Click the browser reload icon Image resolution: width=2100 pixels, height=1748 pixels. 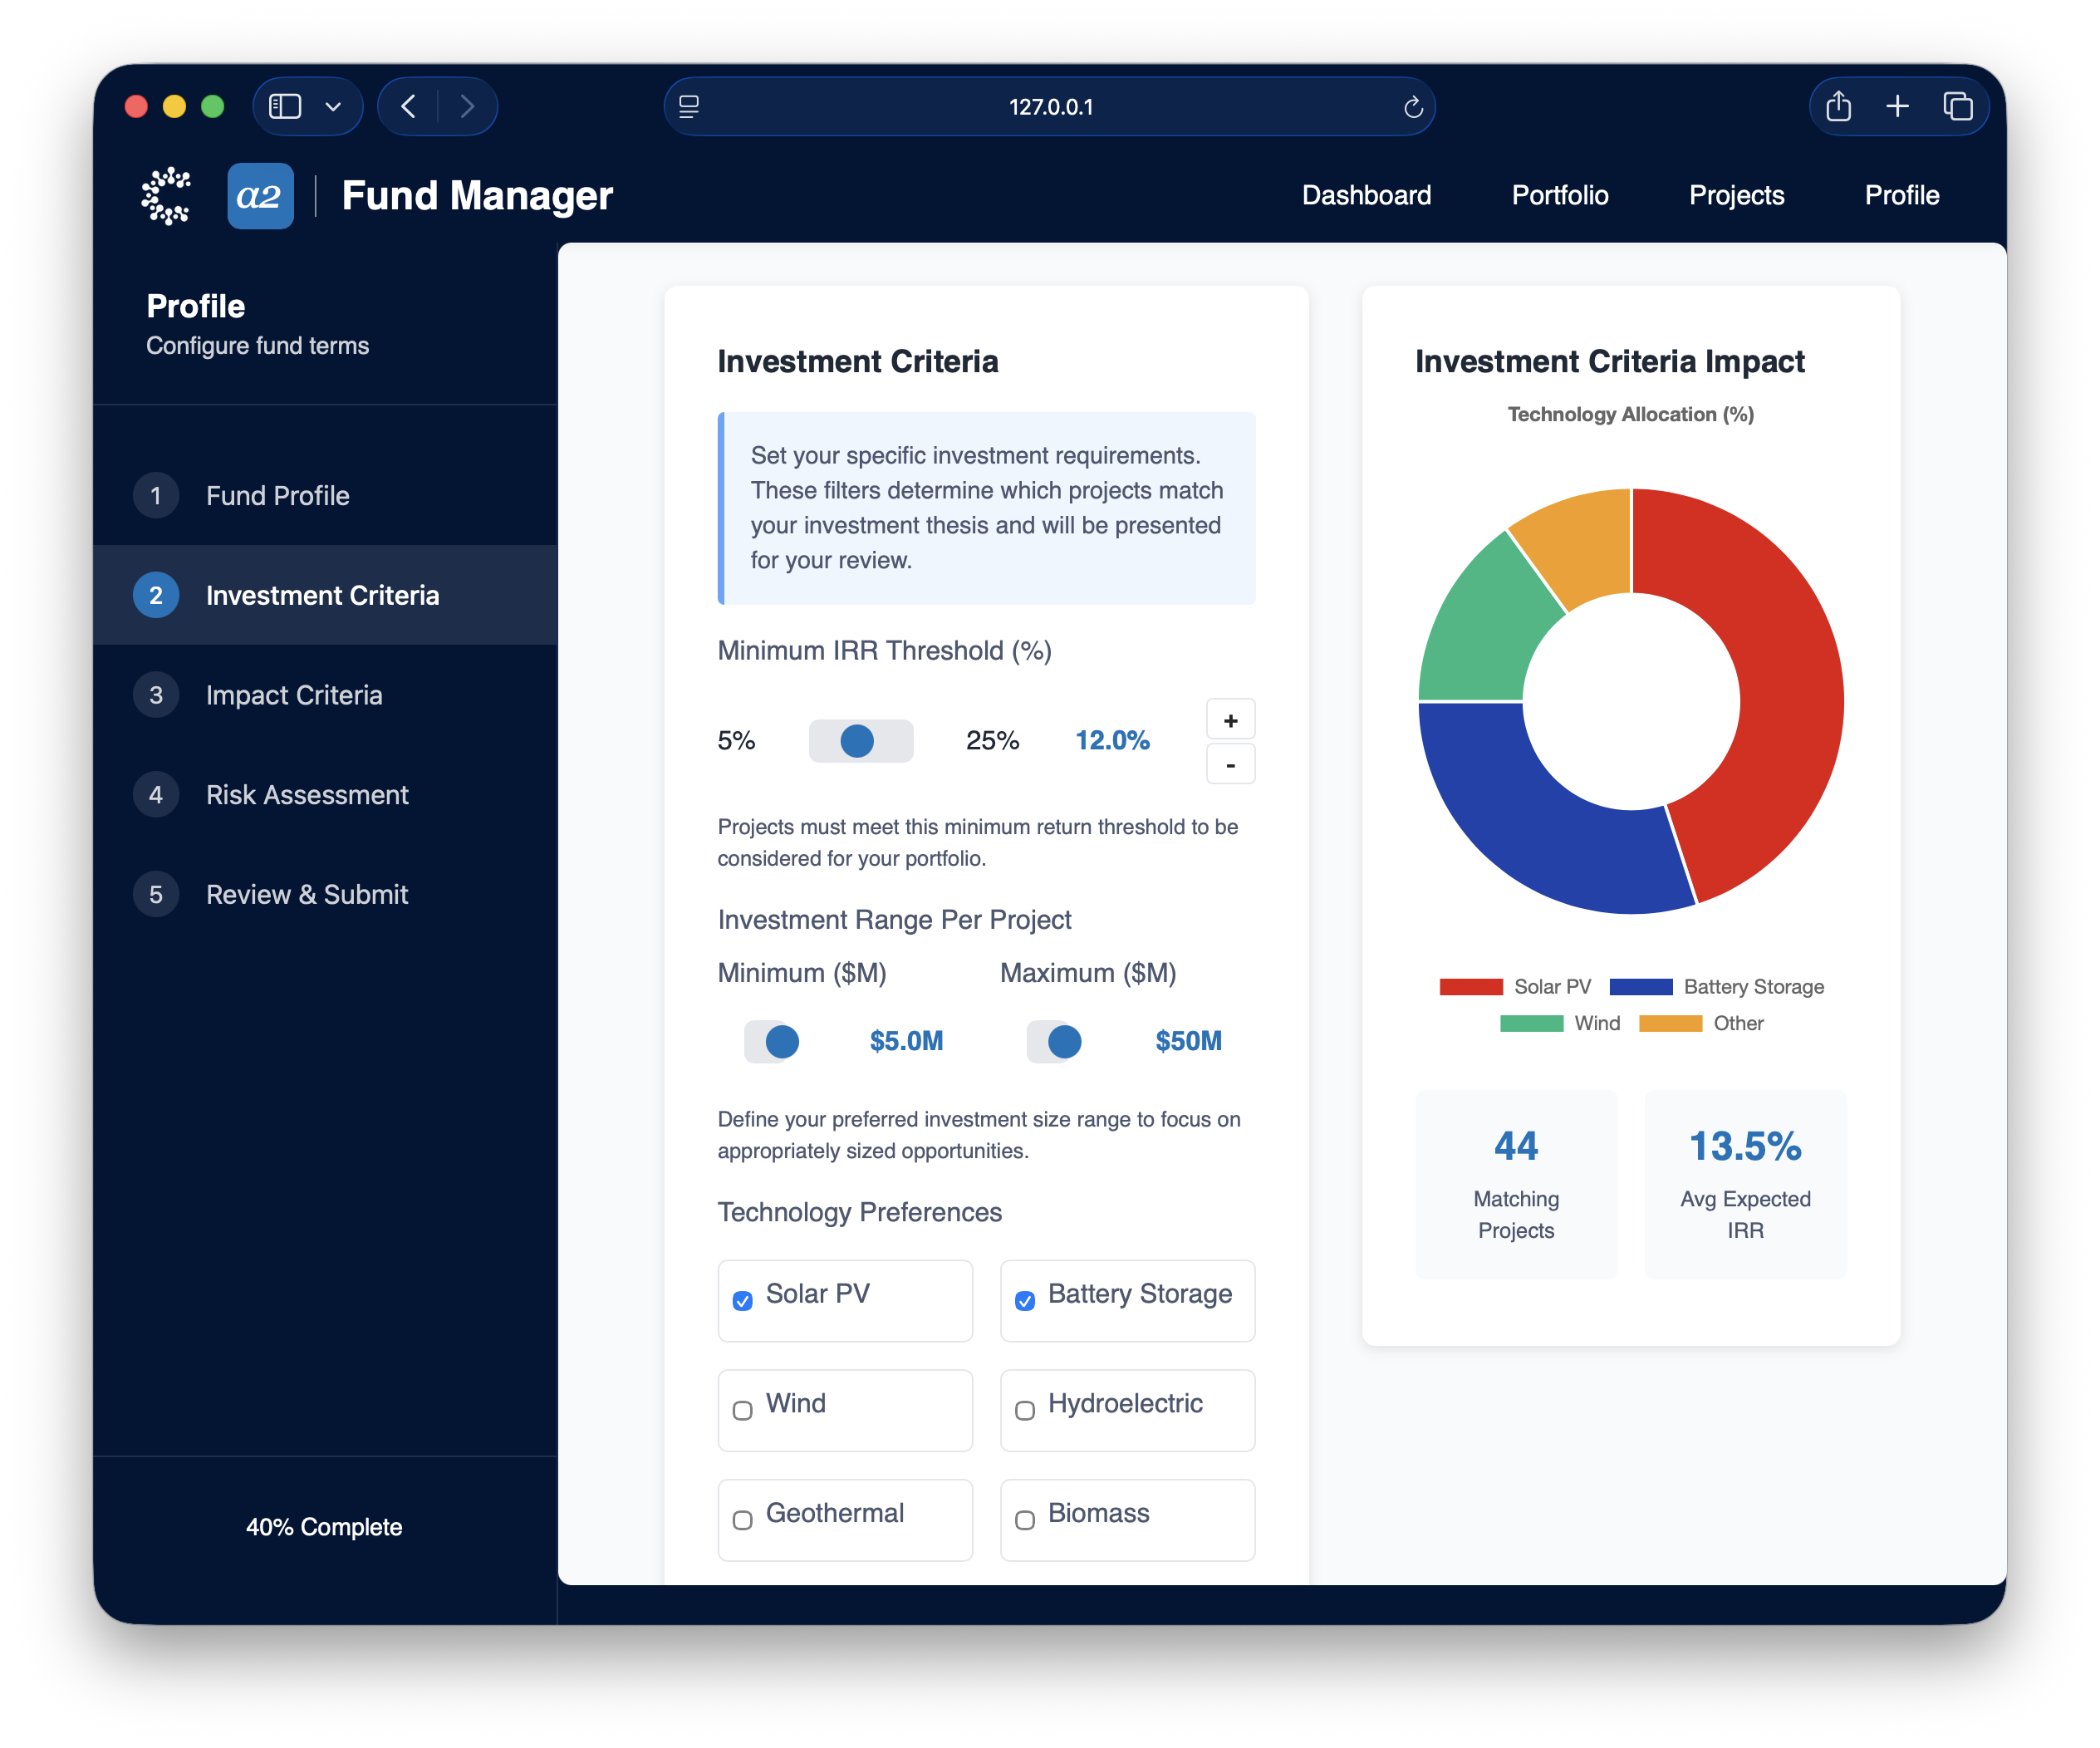click(x=1411, y=106)
